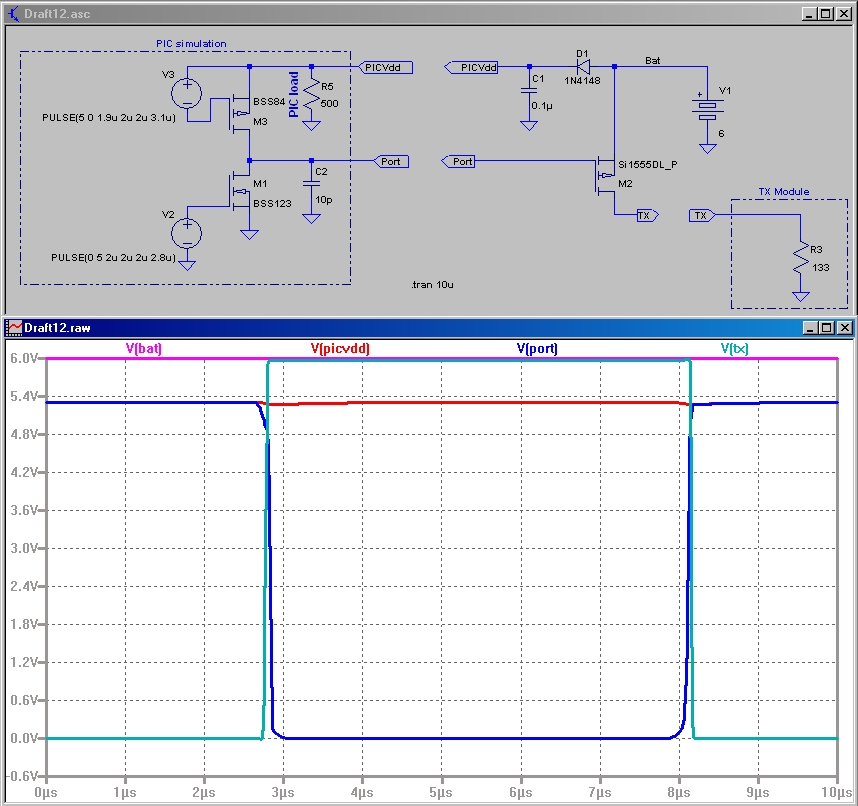Click the PULSE(0 5 2u 2u 2u 2.8u) text
858x806 pixels.
(x=113, y=257)
